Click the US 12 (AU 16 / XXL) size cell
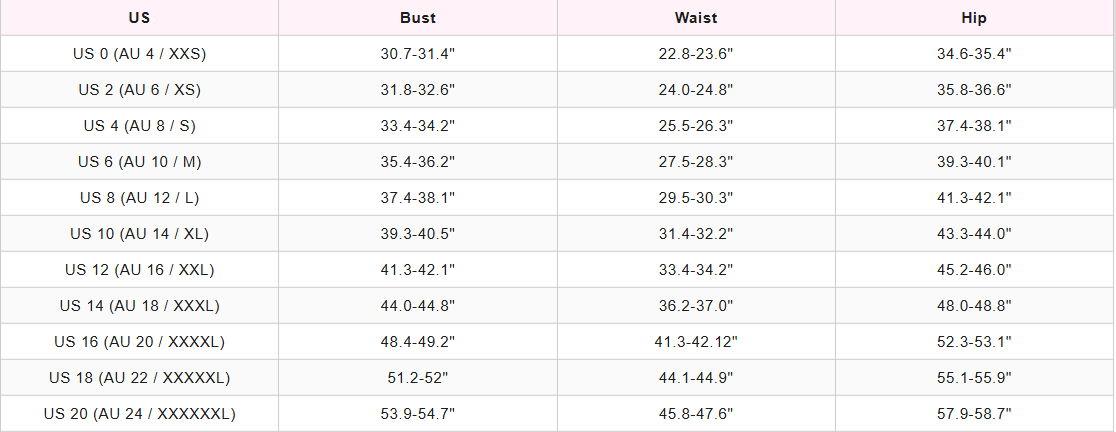This screenshot has width=1116, height=432. pos(139,270)
